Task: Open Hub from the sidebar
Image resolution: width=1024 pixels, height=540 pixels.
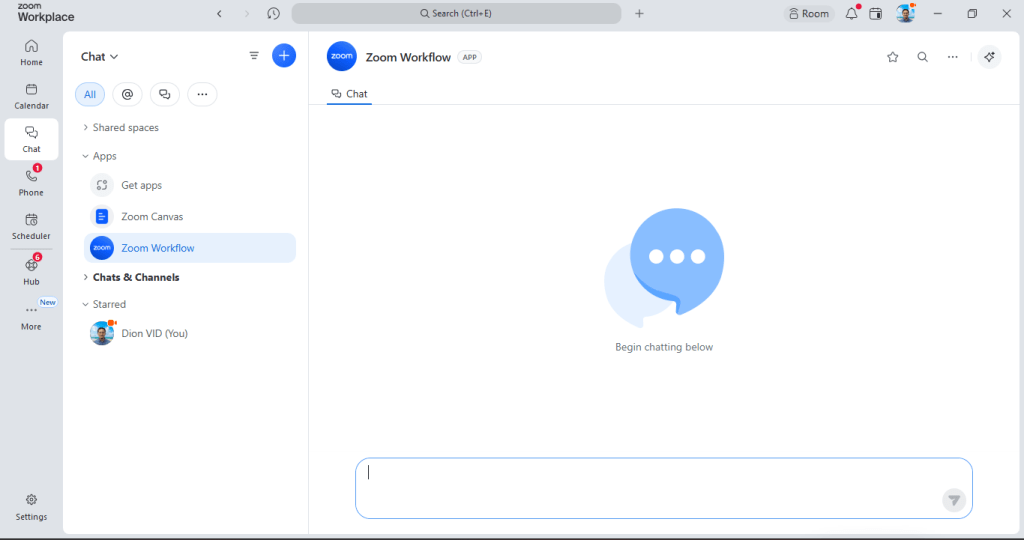Action: click(x=31, y=271)
